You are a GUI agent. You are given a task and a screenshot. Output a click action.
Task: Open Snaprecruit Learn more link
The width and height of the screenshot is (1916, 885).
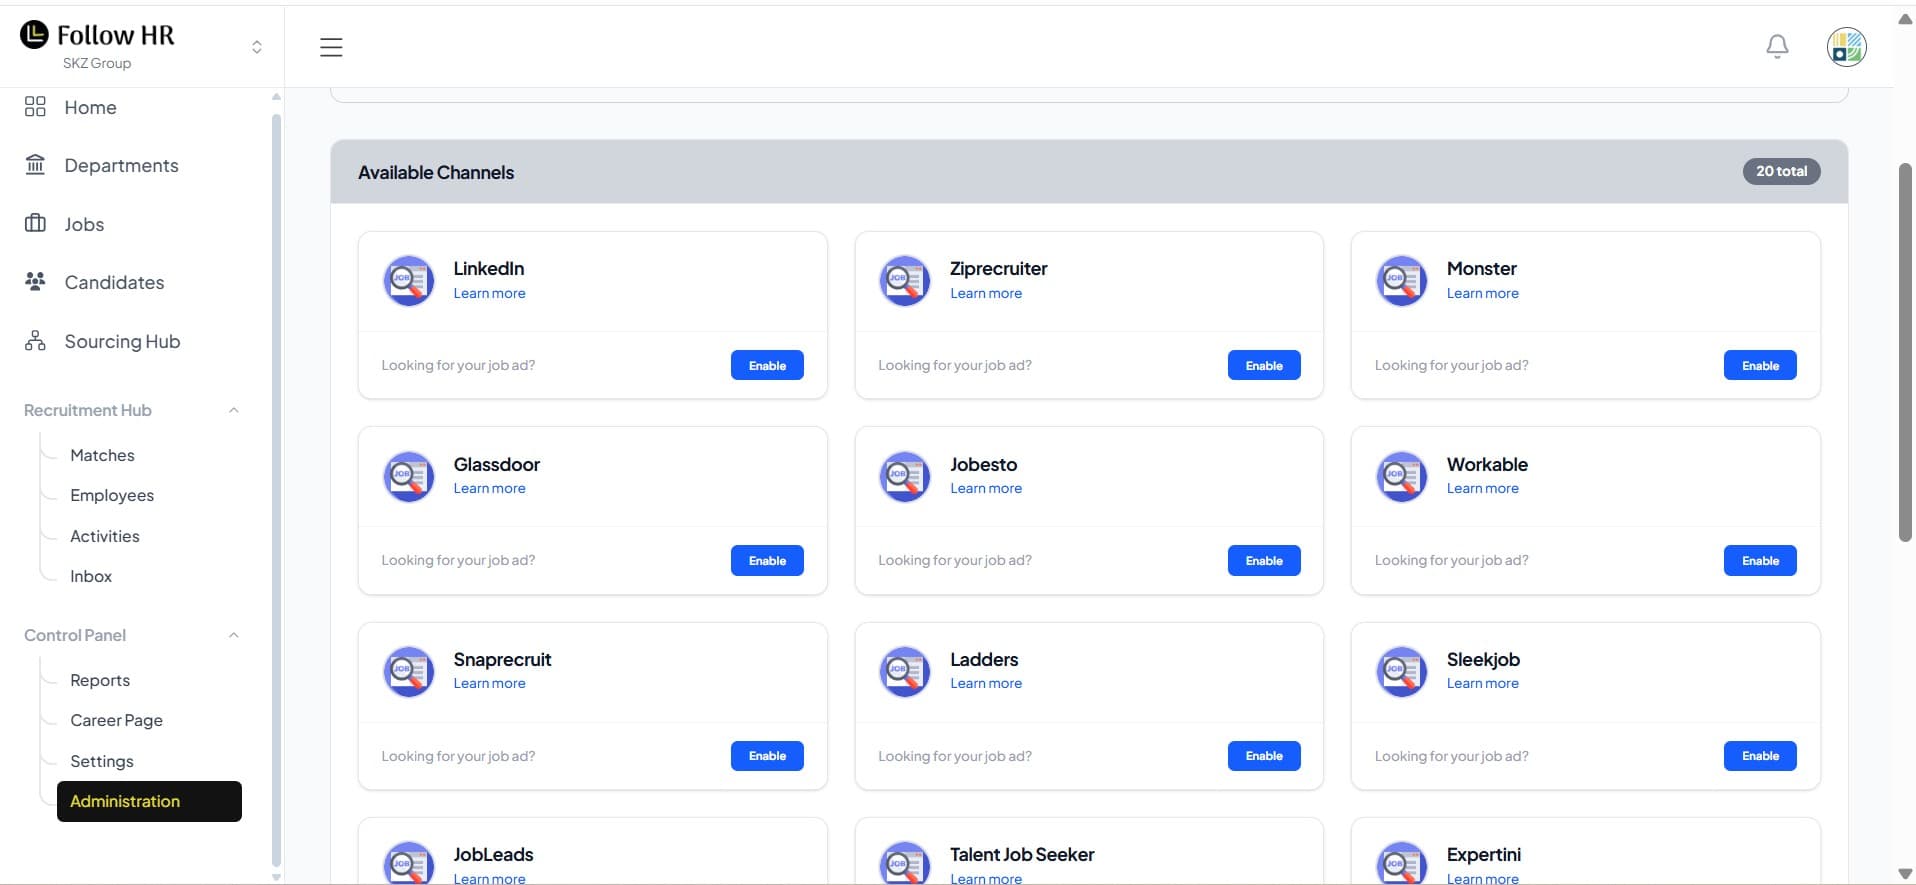click(x=489, y=683)
